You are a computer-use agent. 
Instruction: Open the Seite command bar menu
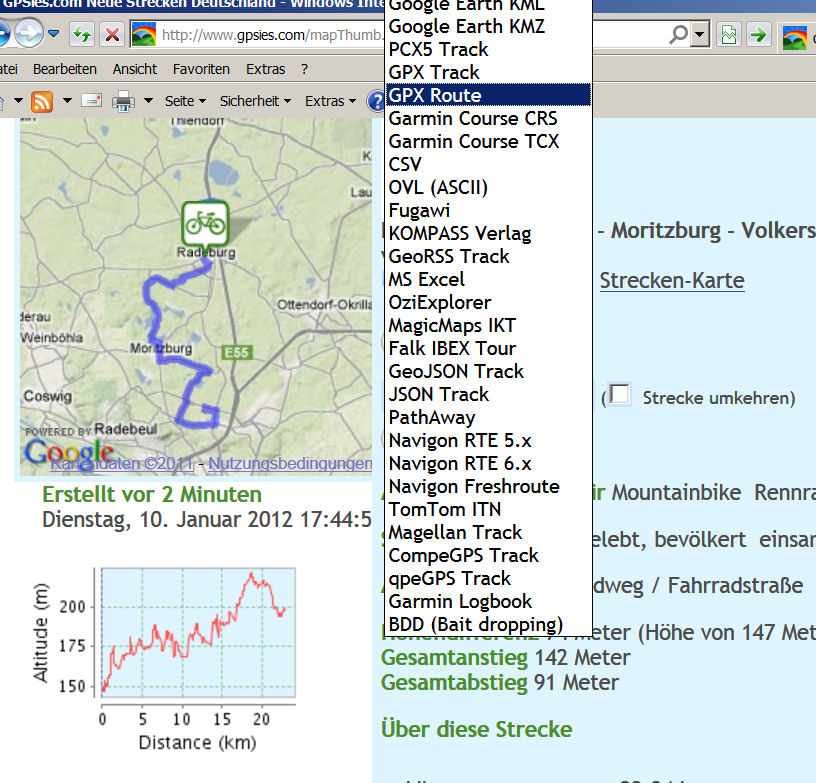[185, 101]
